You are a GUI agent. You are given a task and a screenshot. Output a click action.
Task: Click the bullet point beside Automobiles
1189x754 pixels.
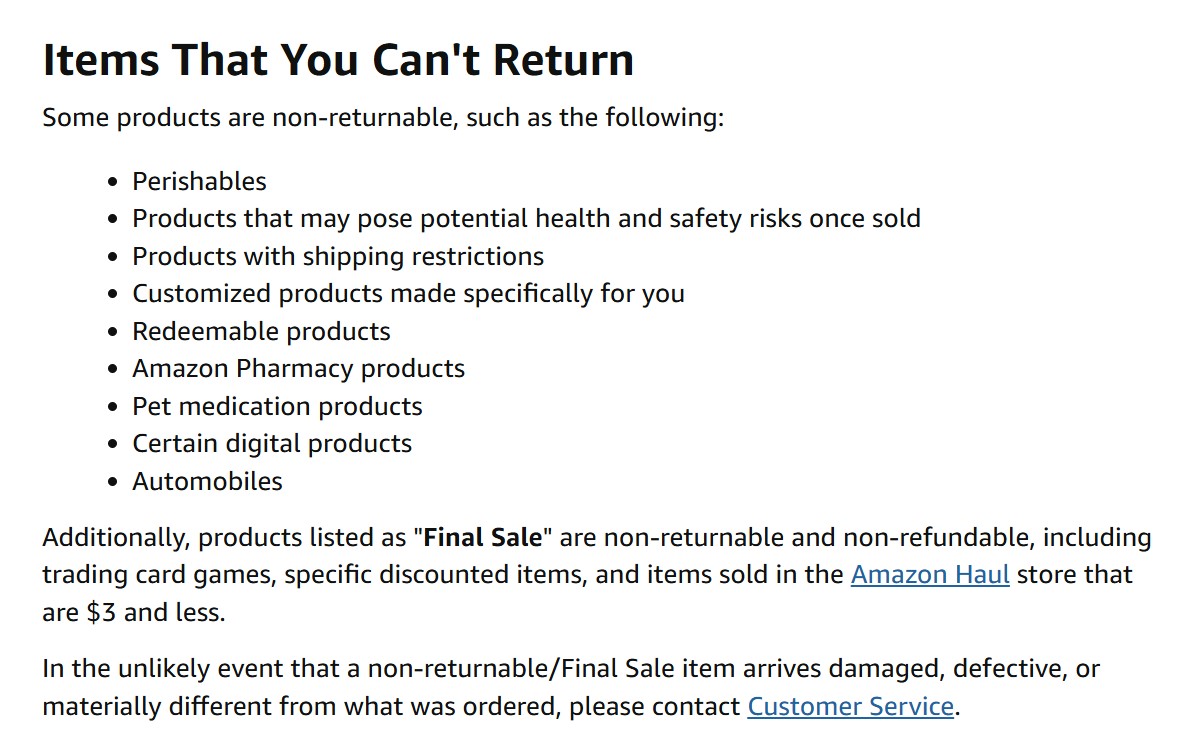(x=113, y=482)
